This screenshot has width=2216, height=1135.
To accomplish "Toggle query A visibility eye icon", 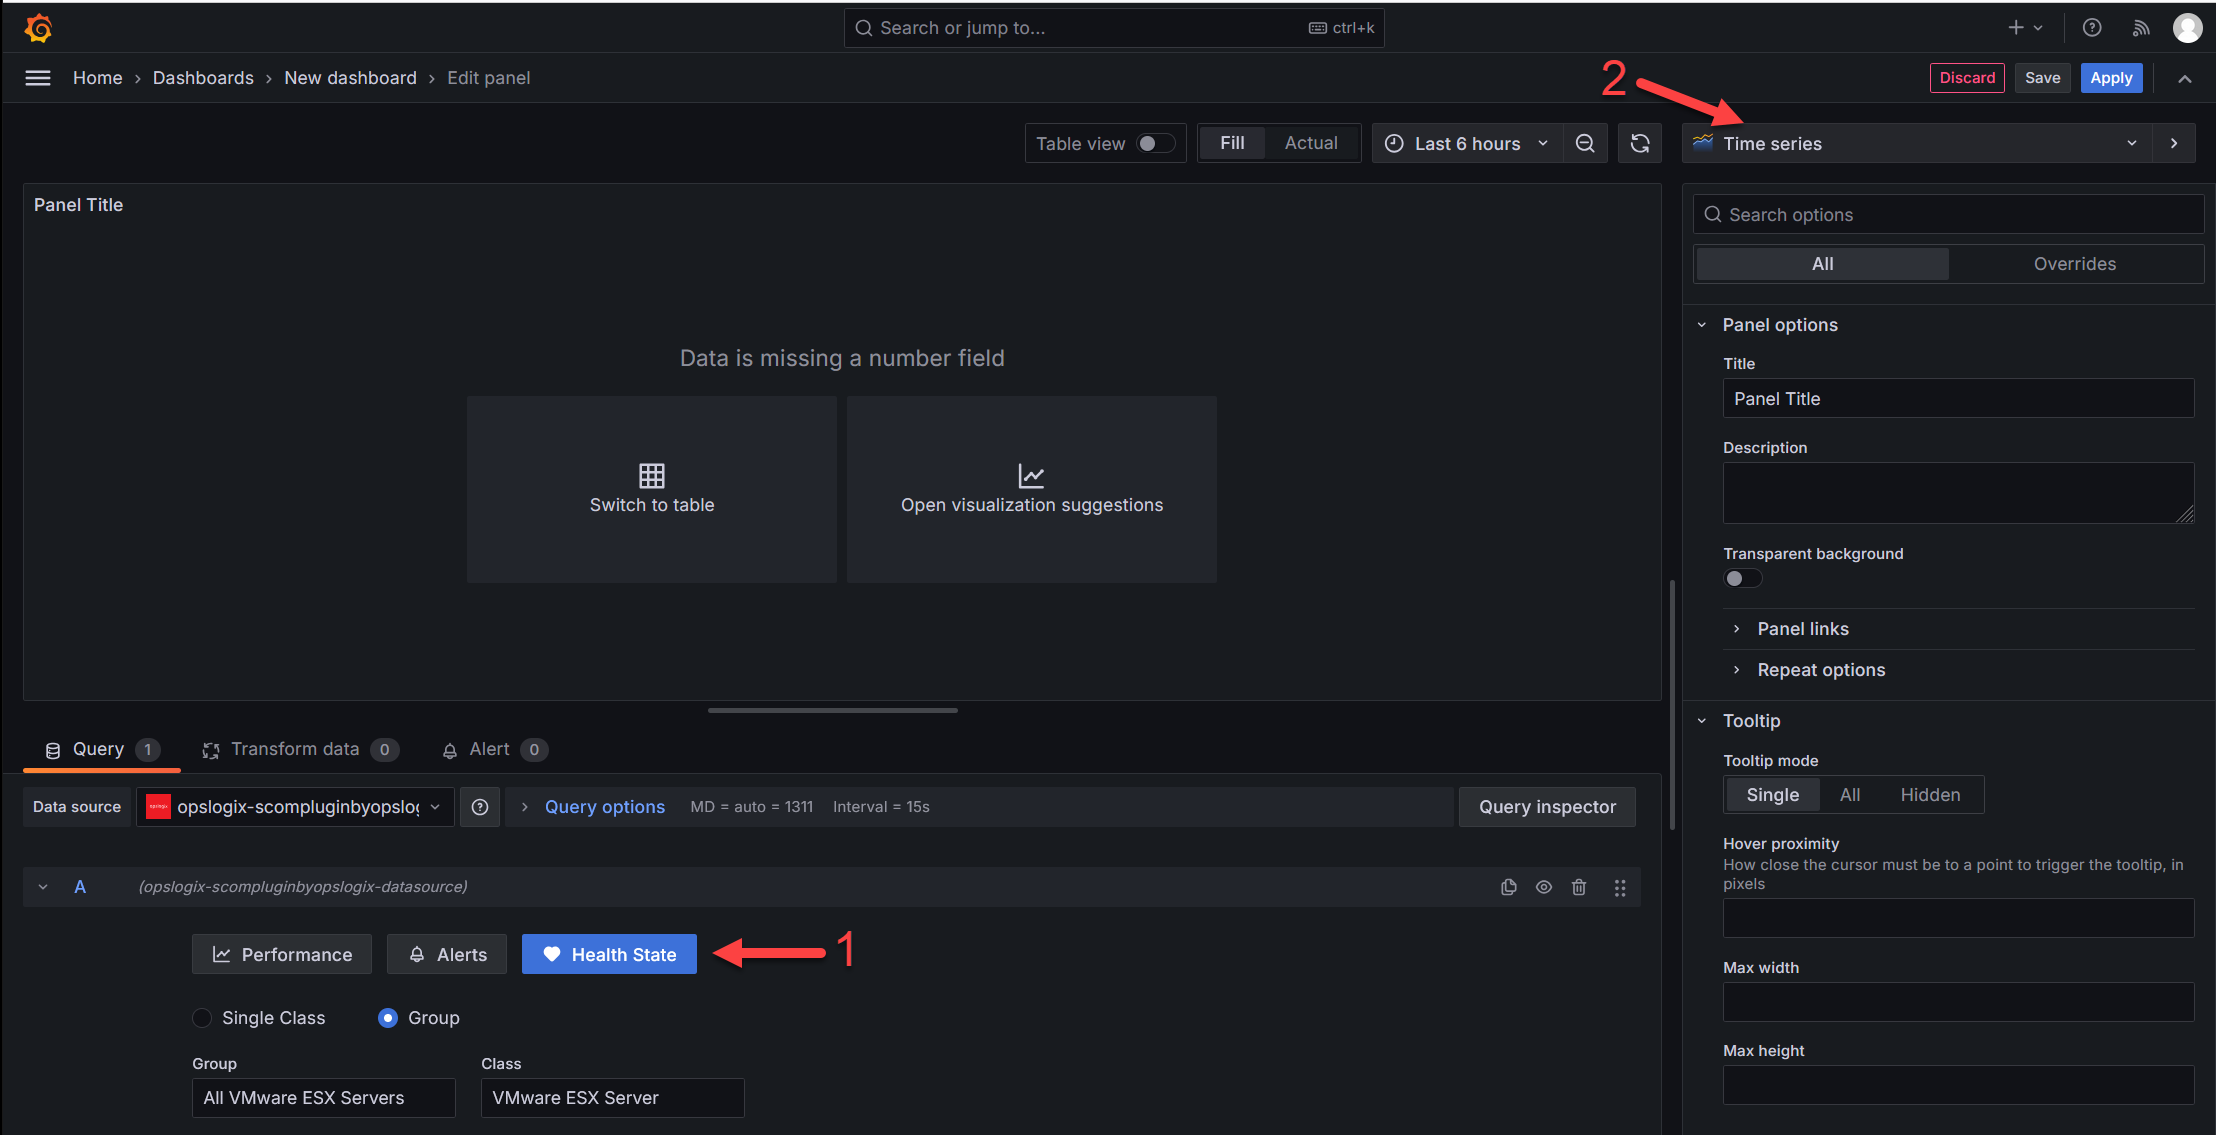I will [x=1544, y=887].
